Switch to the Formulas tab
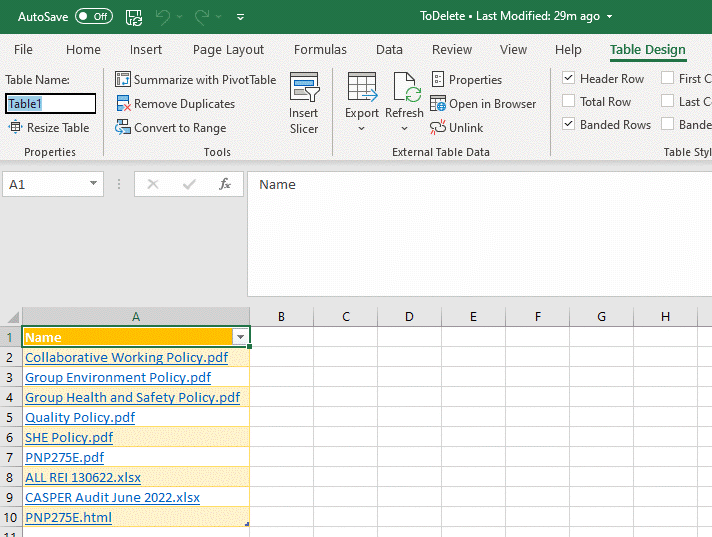The height and width of the screenshot is (537, 712). [320, 50]
